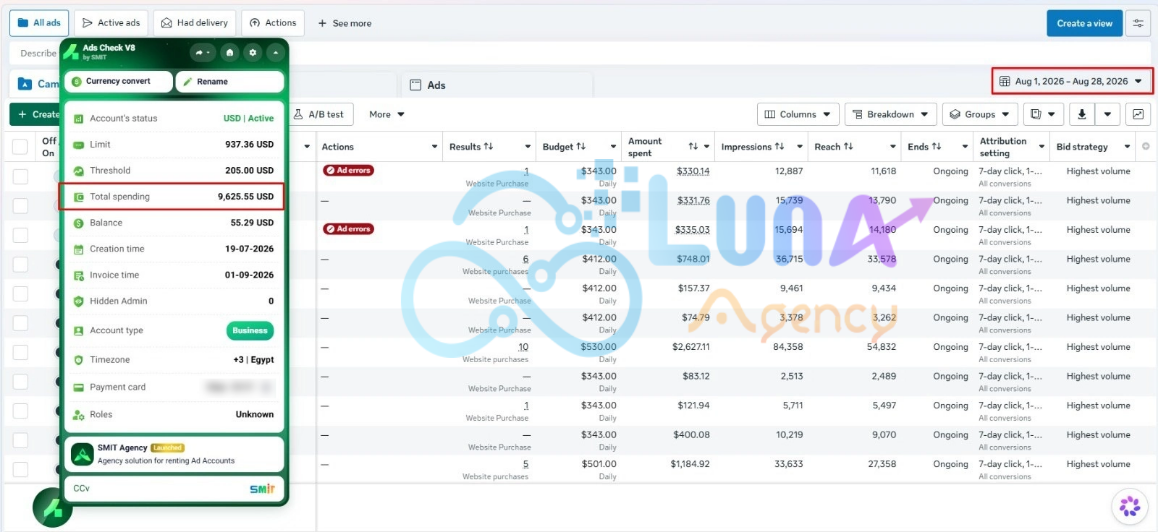Click the Roles person icon
This screenshot has width=1158, height=532.
pyautogui.click(x=78, y=415)
